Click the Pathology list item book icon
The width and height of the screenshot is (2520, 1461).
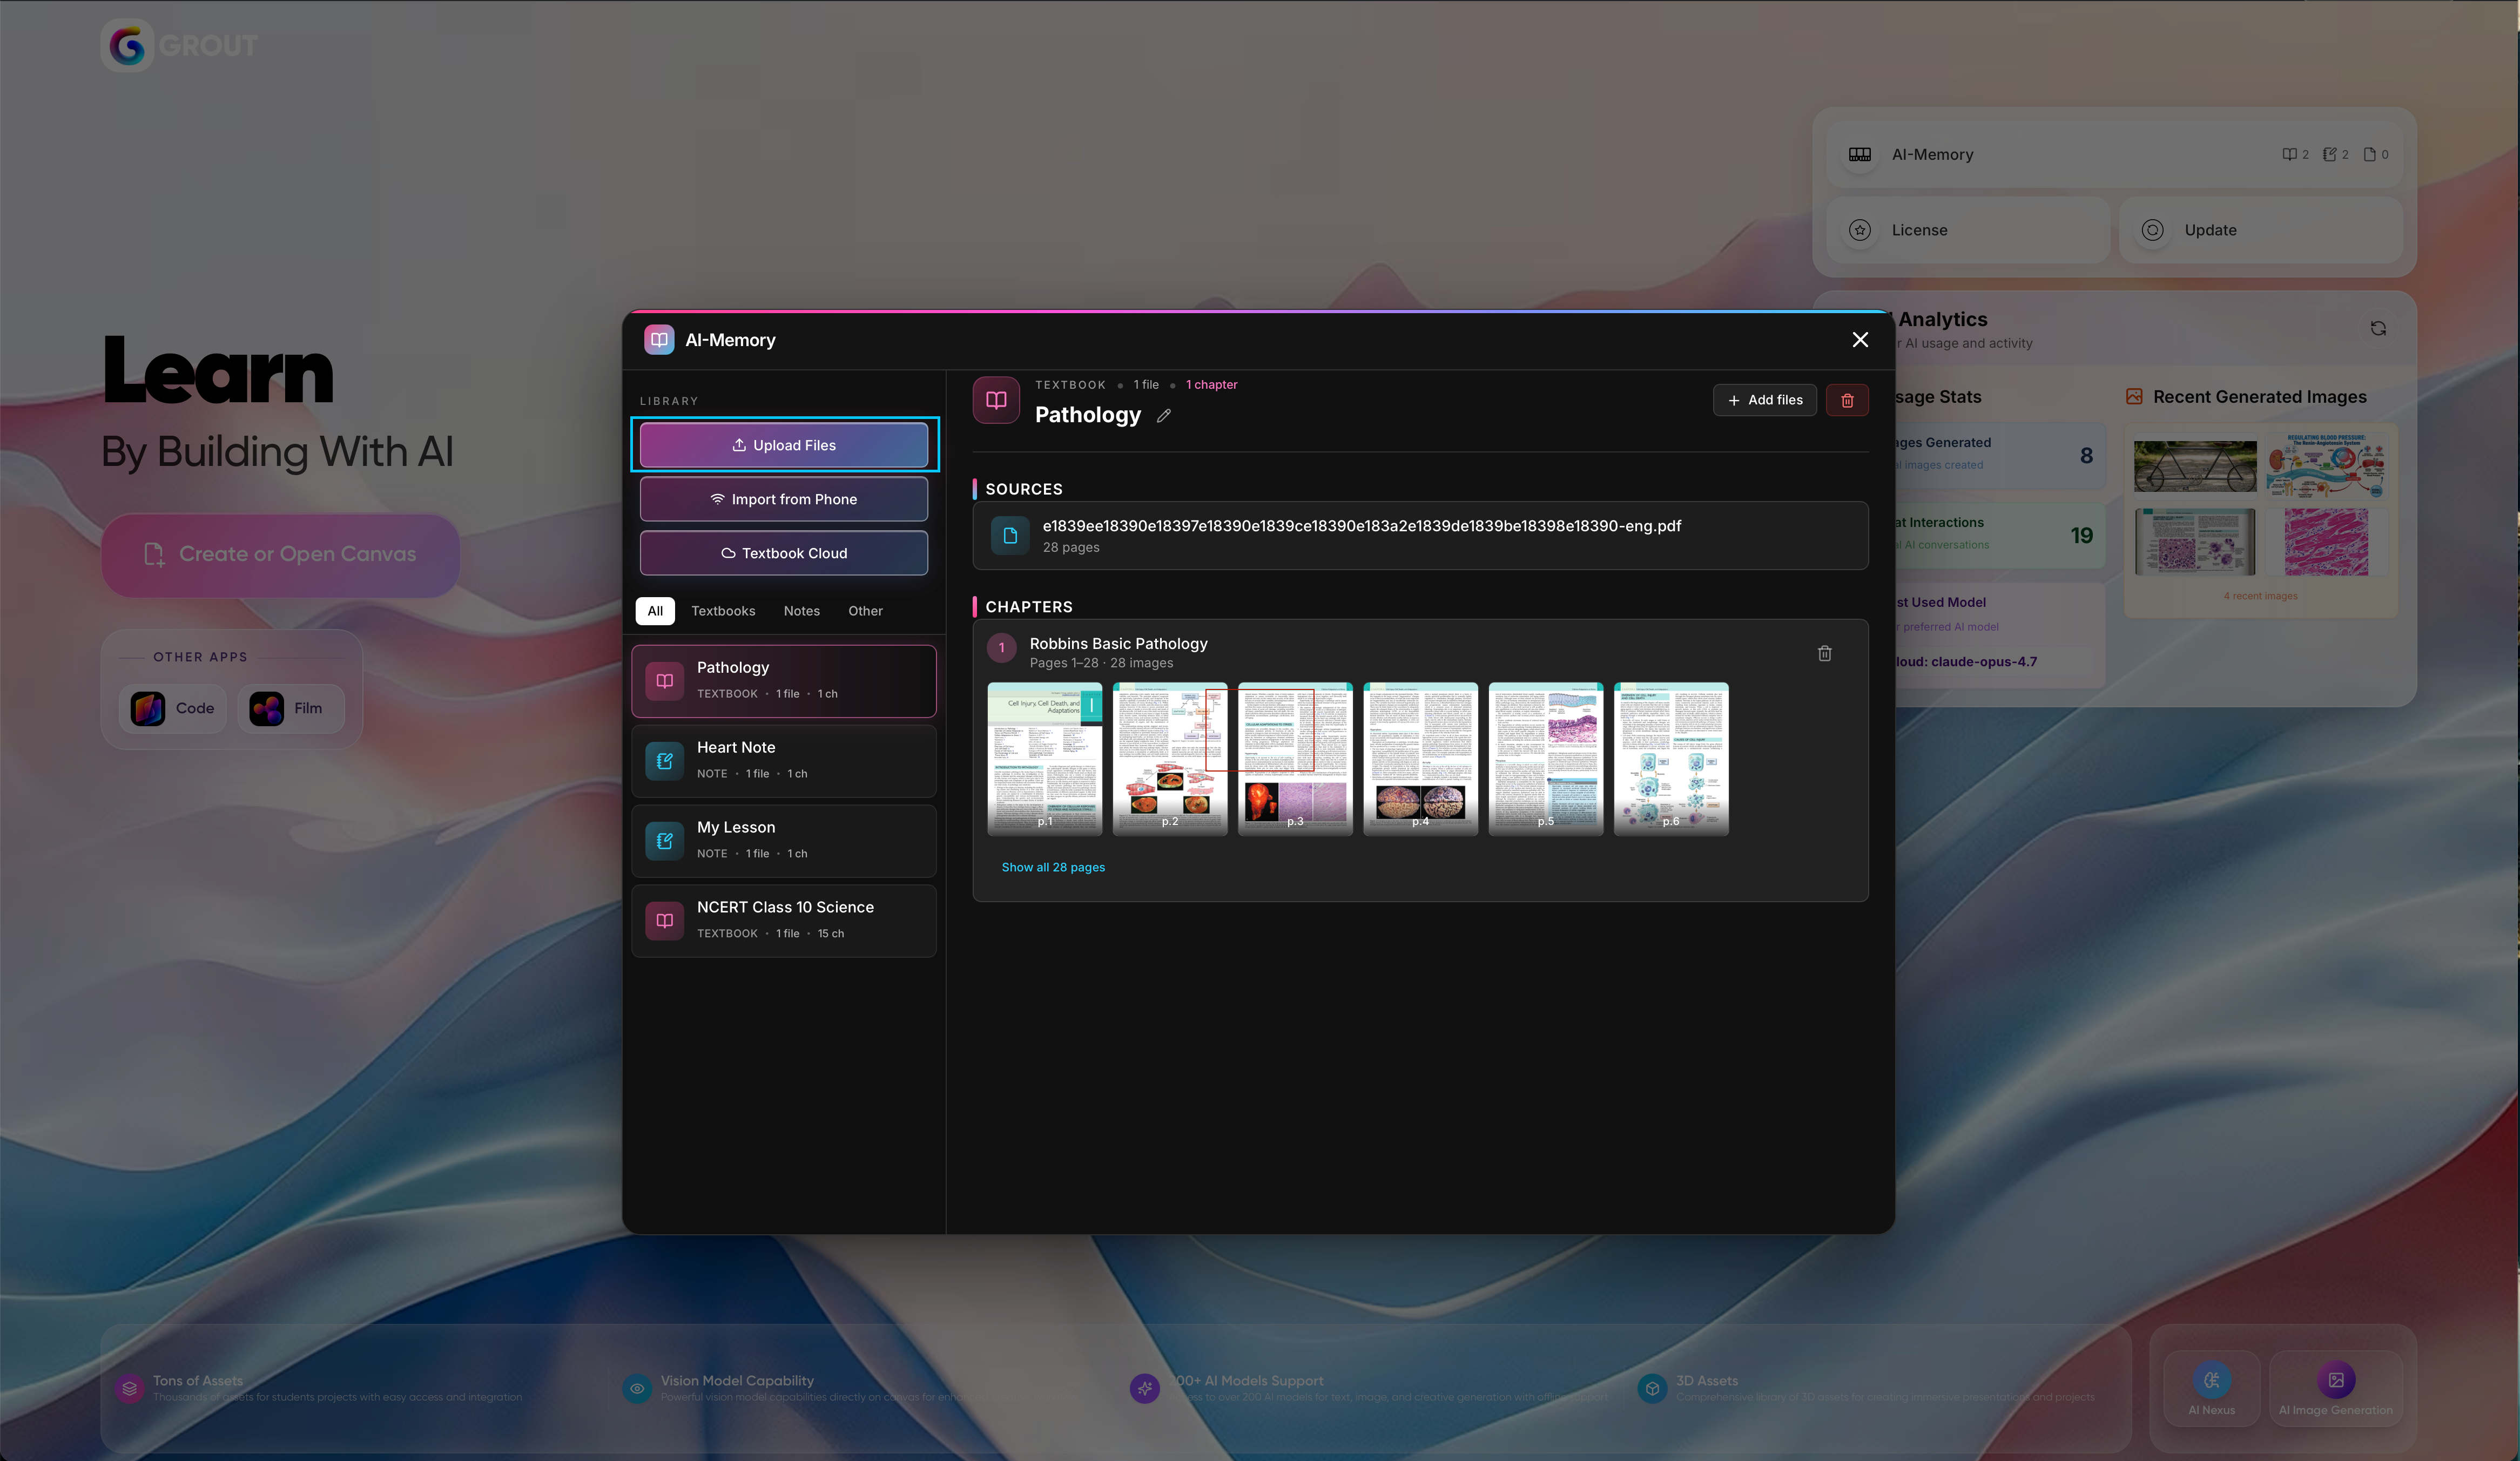point(664,681)
